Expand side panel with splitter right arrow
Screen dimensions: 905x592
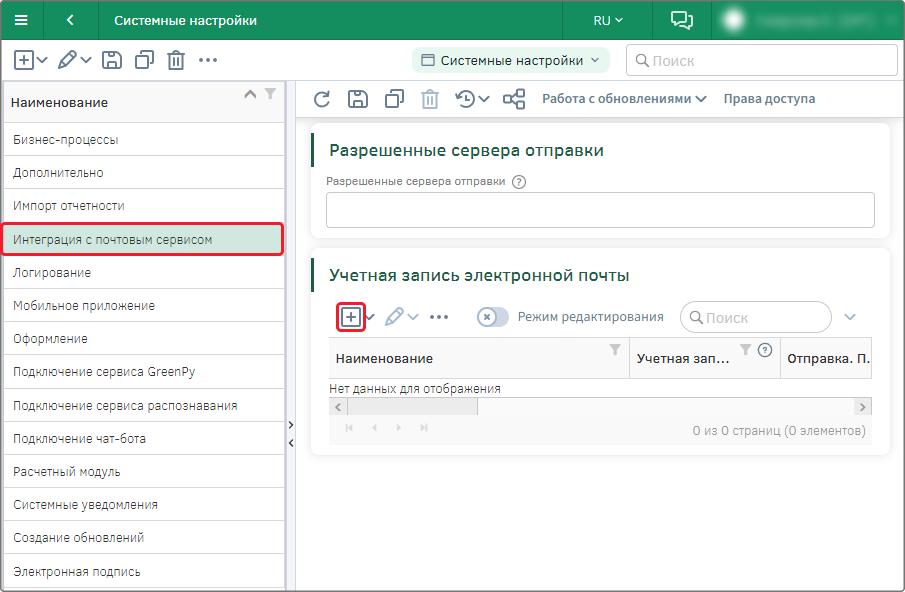(291, 425)
